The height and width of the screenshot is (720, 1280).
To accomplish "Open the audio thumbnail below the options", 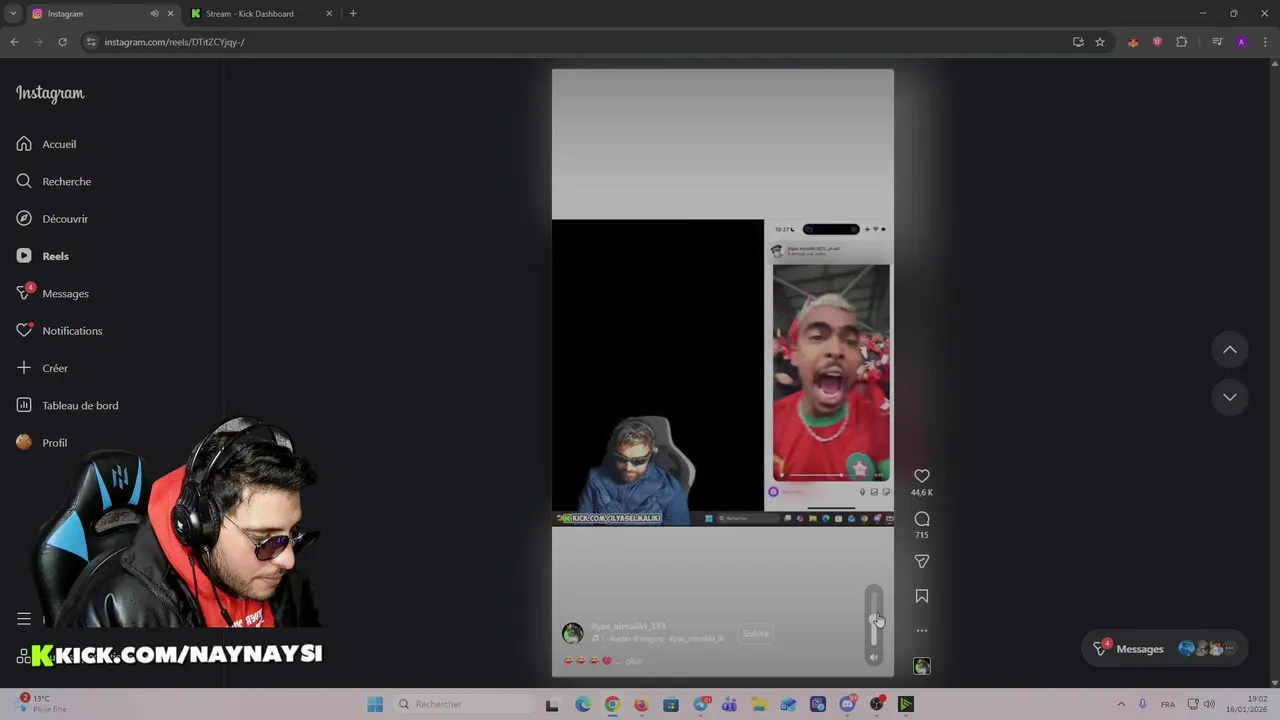I will tap(922, 666).
